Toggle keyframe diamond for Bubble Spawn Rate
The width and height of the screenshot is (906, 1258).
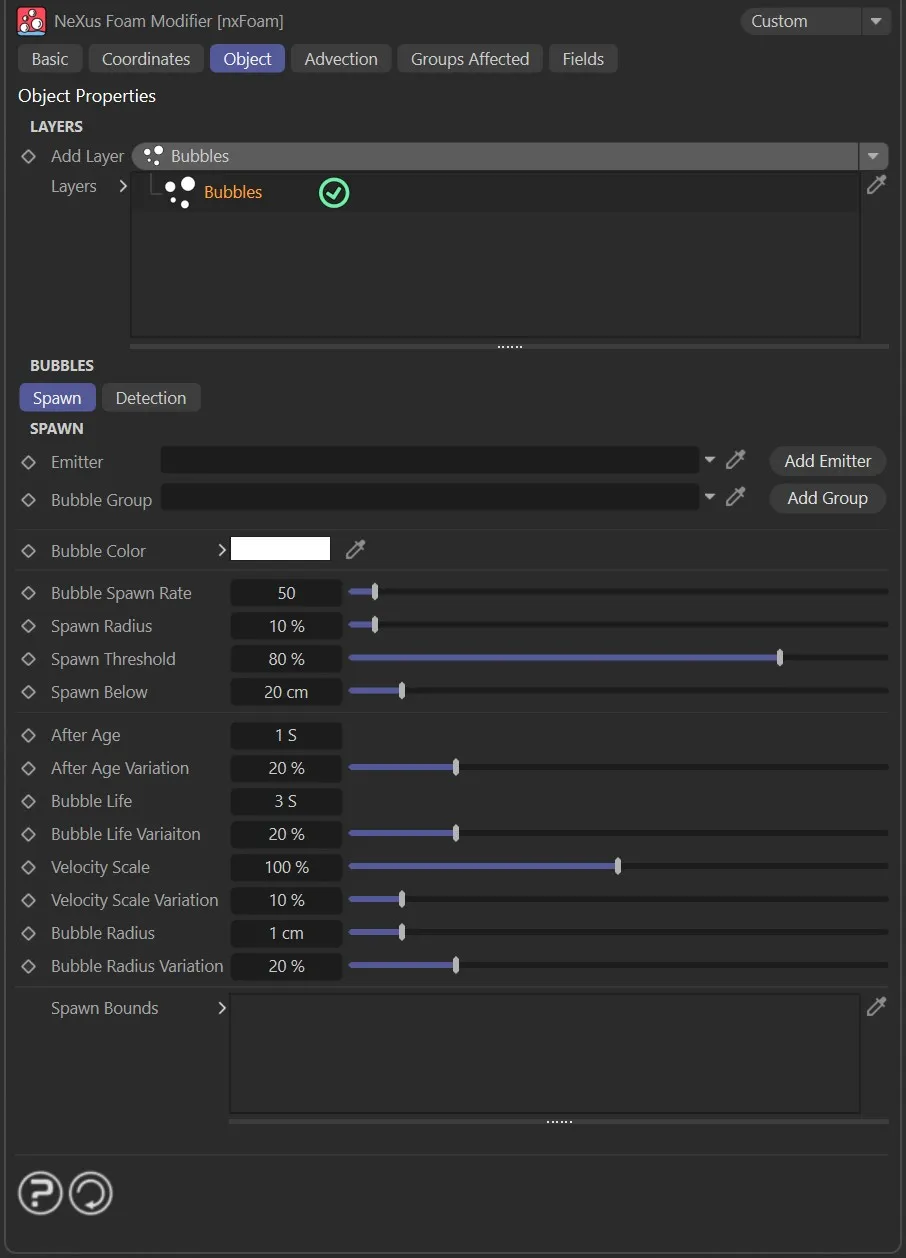tap(29, 593)
